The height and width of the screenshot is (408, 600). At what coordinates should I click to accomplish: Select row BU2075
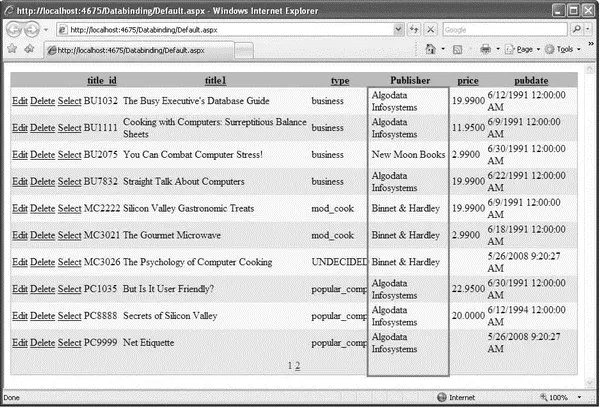coord(69,155)
